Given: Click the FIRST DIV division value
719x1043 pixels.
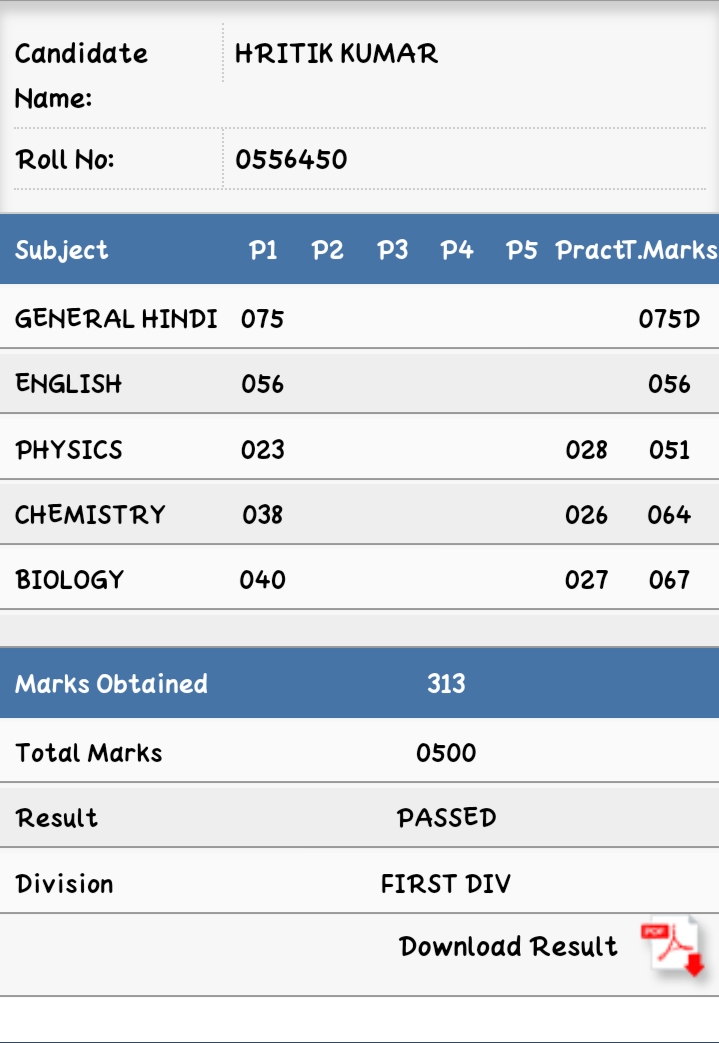Looking at the screenshot, I should 446,884.
